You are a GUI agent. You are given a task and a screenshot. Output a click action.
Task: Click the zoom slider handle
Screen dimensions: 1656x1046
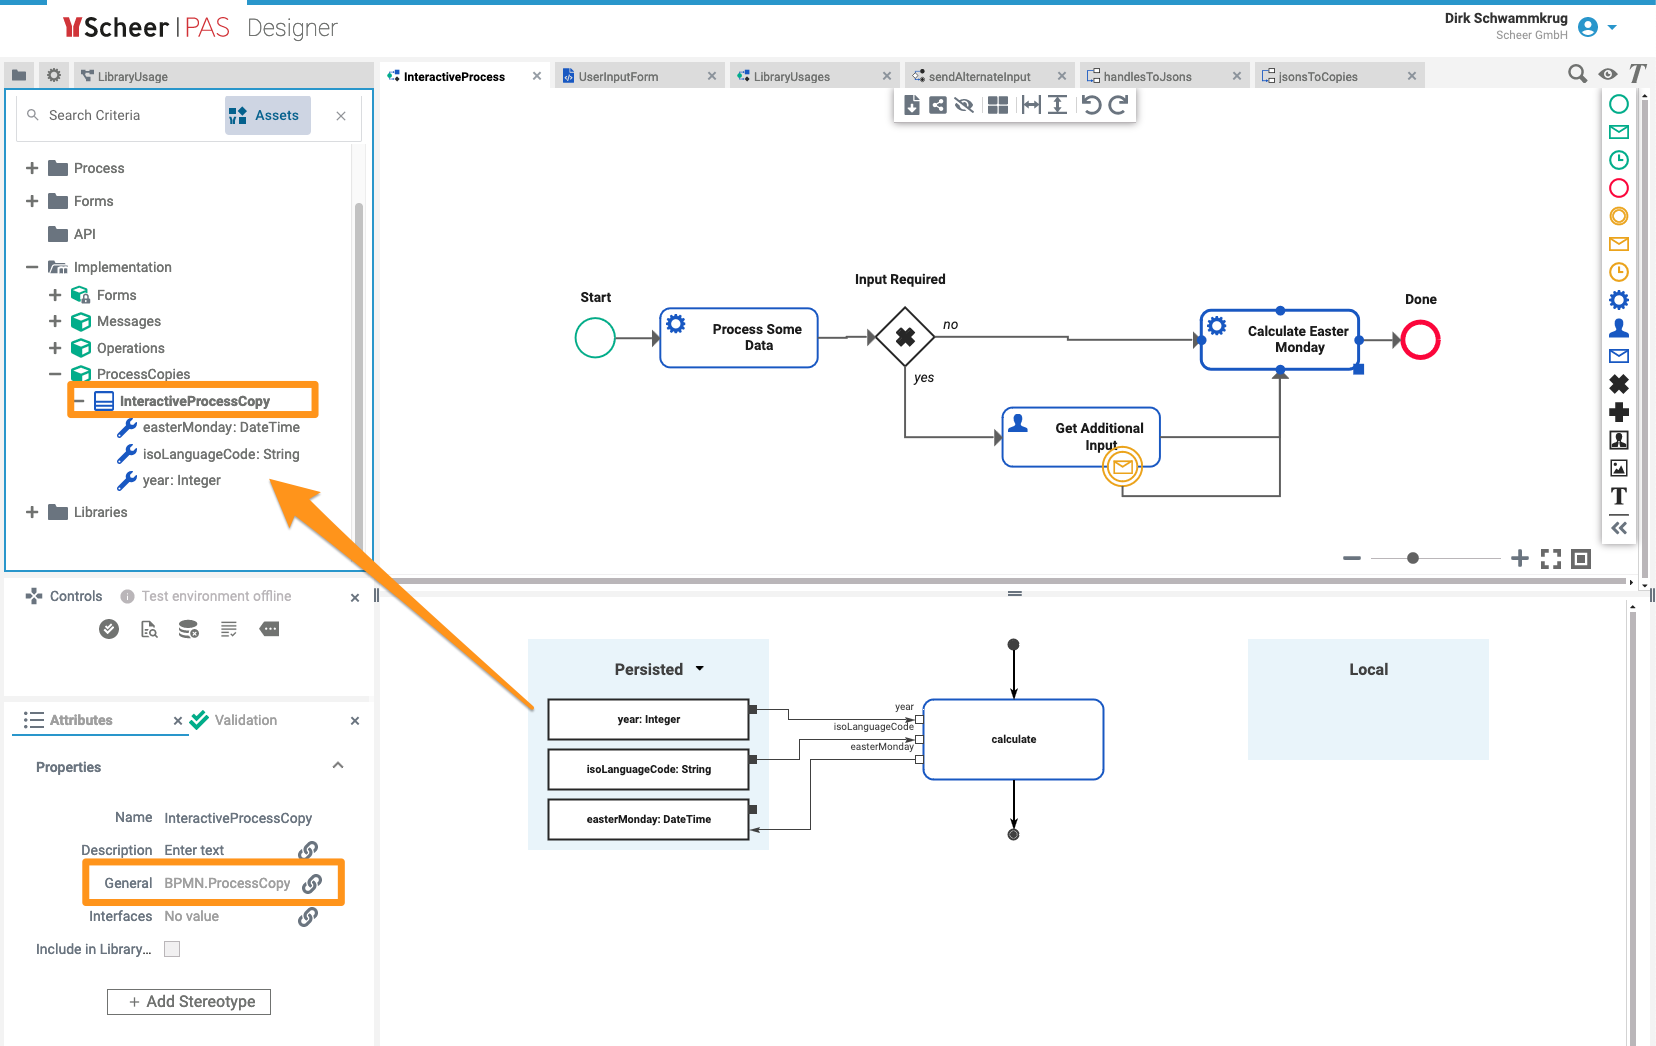click(x=1412, y=558)
